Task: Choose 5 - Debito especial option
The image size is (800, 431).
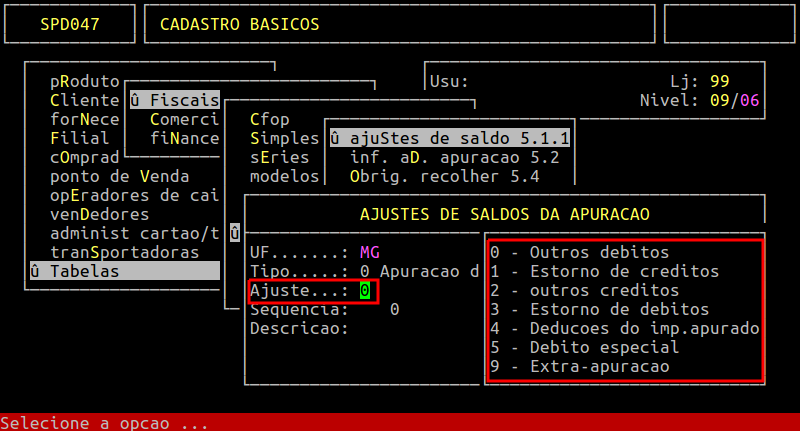Action: coord(584,348)
